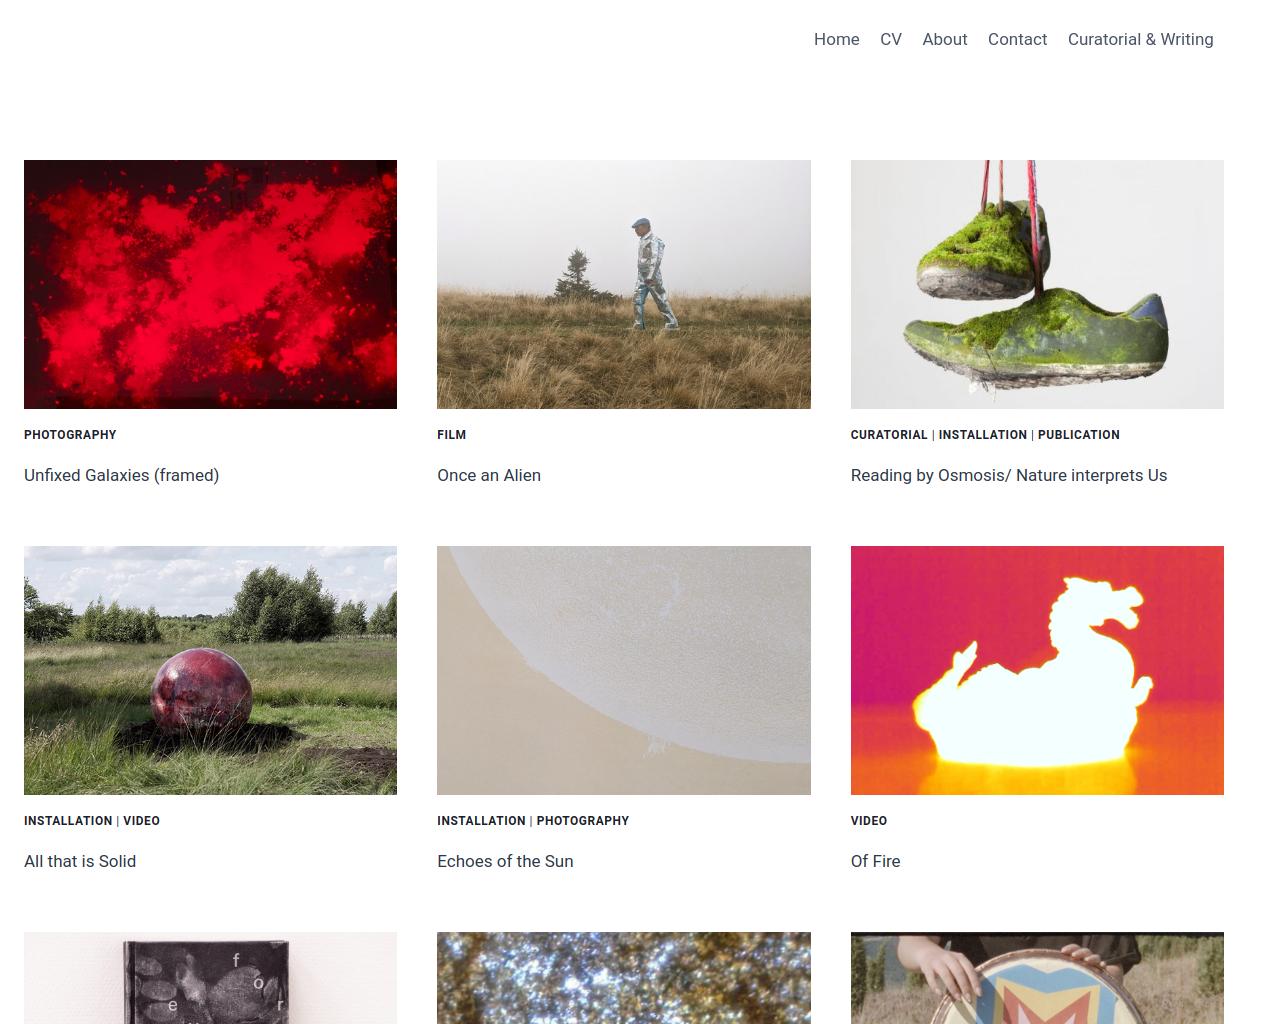Screen dimensions: 1280x1024
Task: Open the Of Fire project title
Action: pyautogui.click(x=875, y=861)
